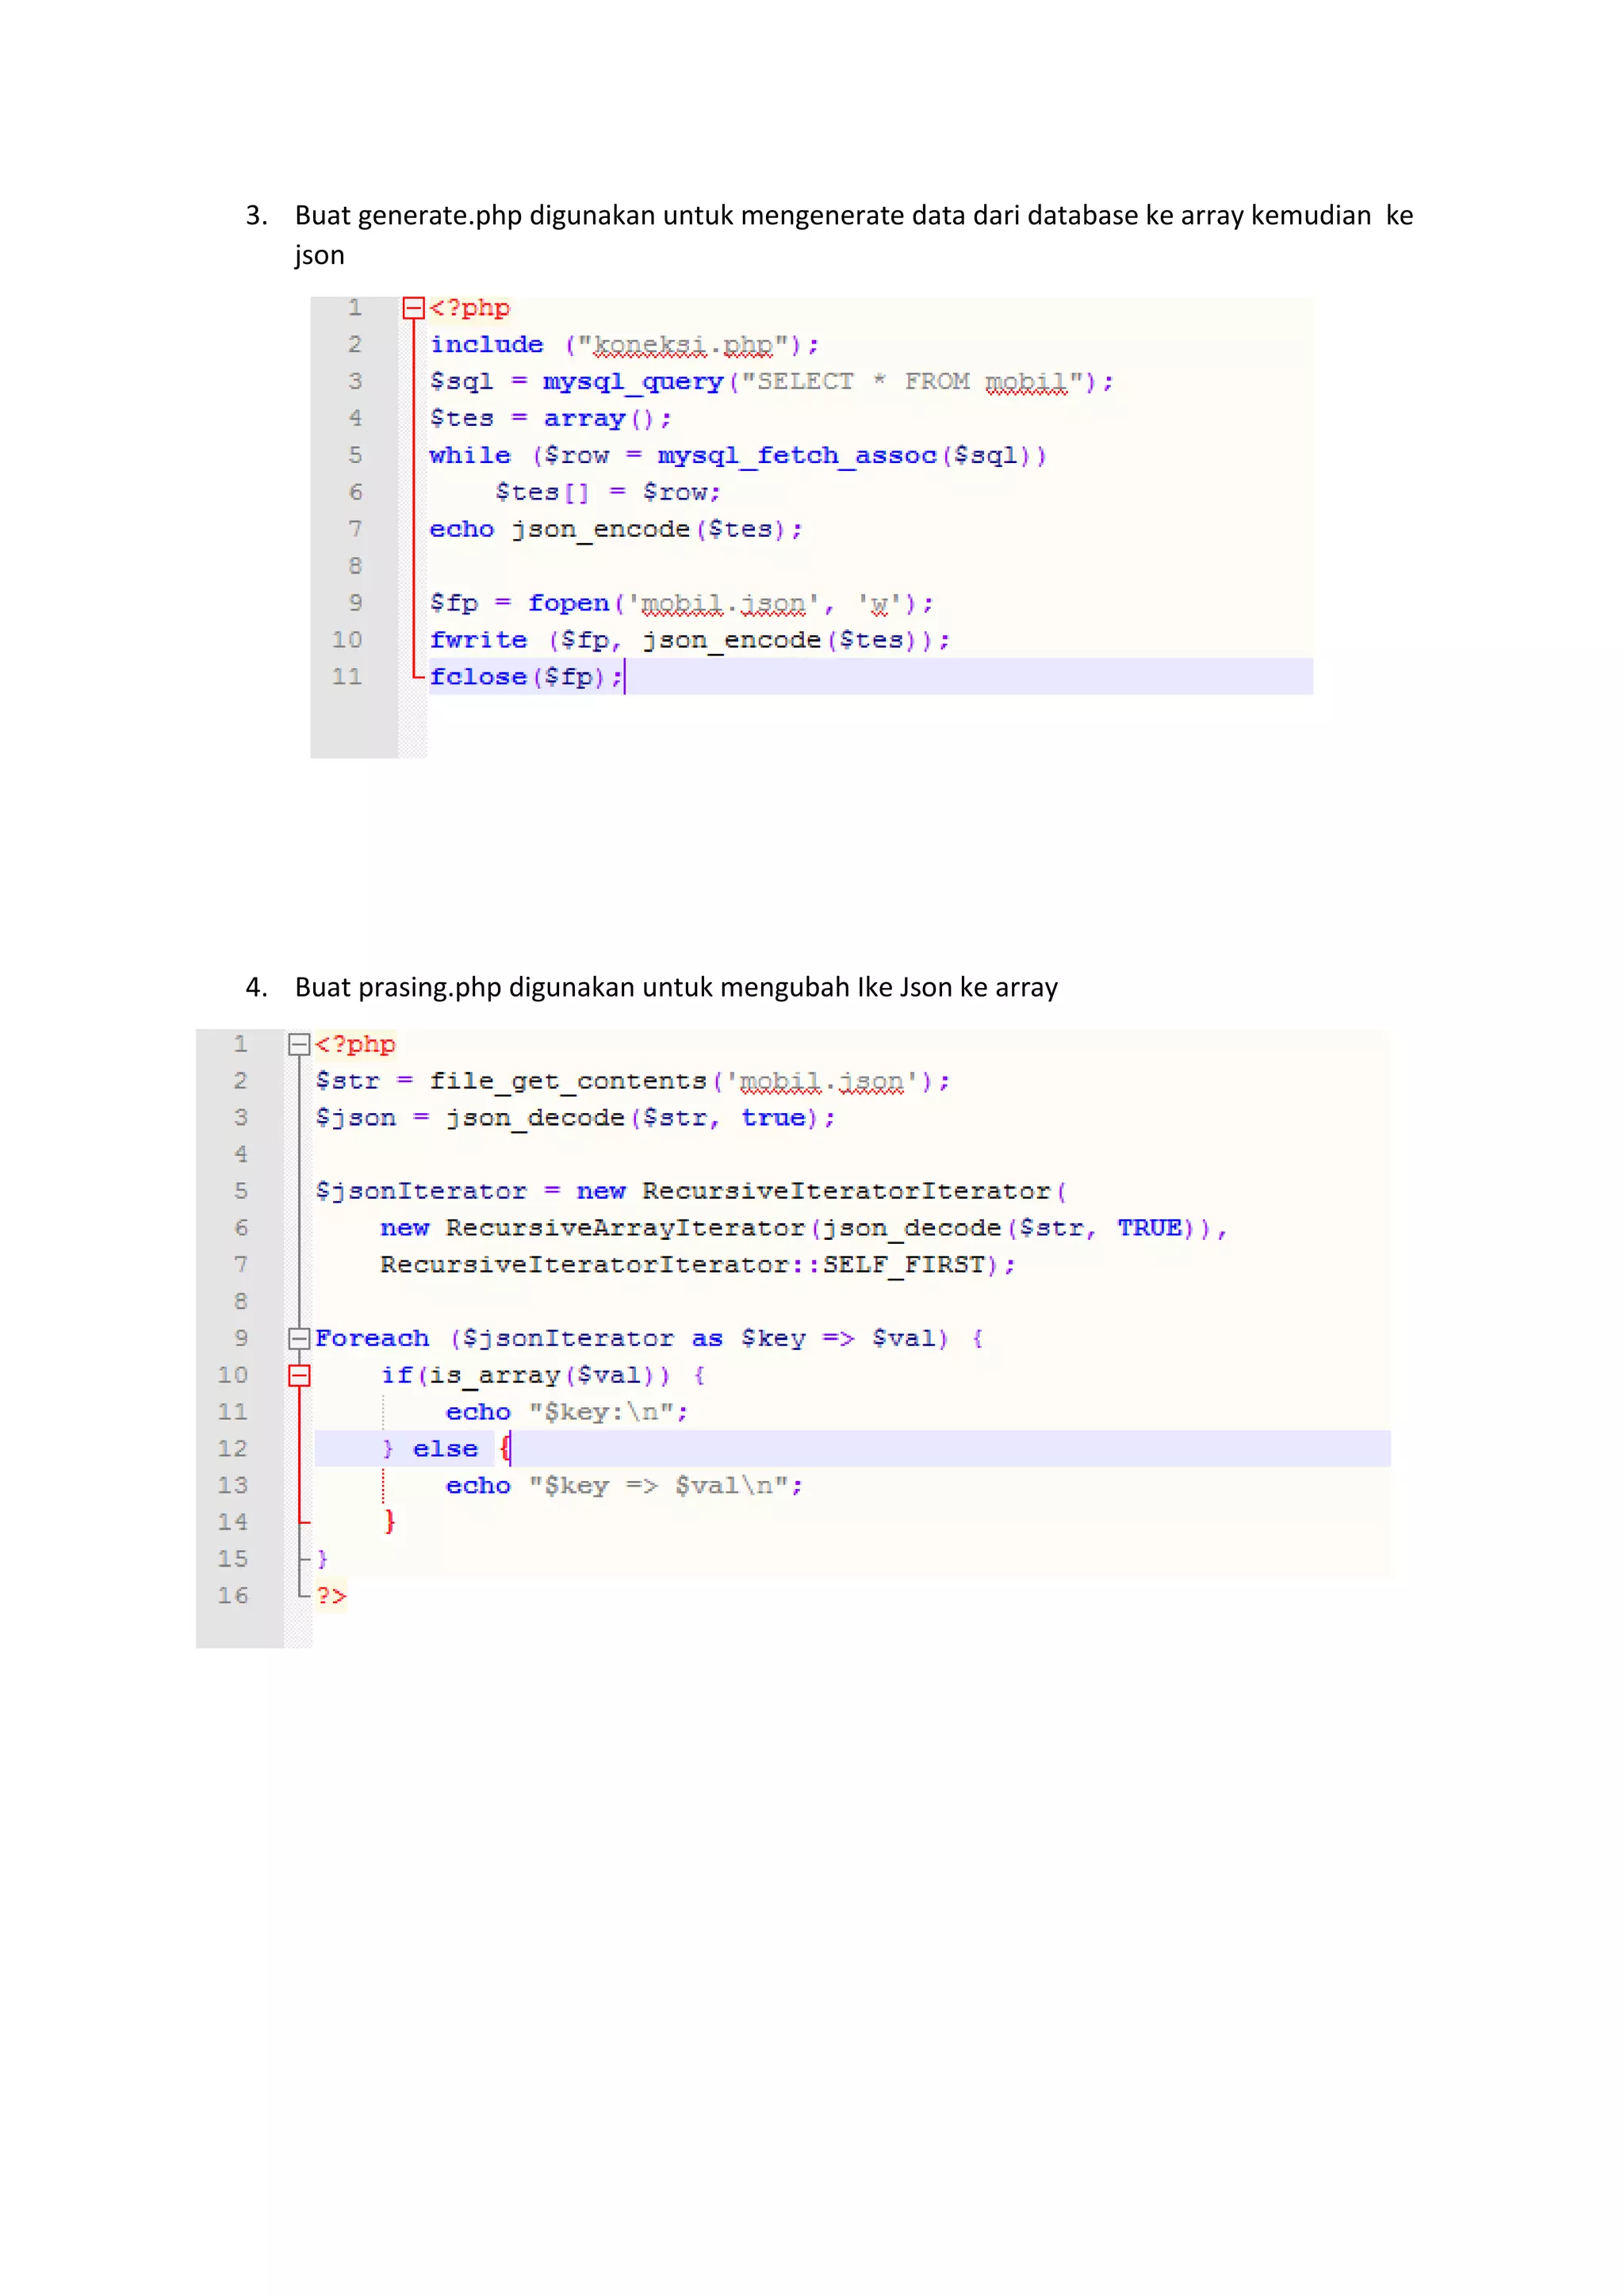This screenshot has height=2296, width=1624.
Task: Click line number 16 in prasing.php gutter
Action: pos(232,1596)
